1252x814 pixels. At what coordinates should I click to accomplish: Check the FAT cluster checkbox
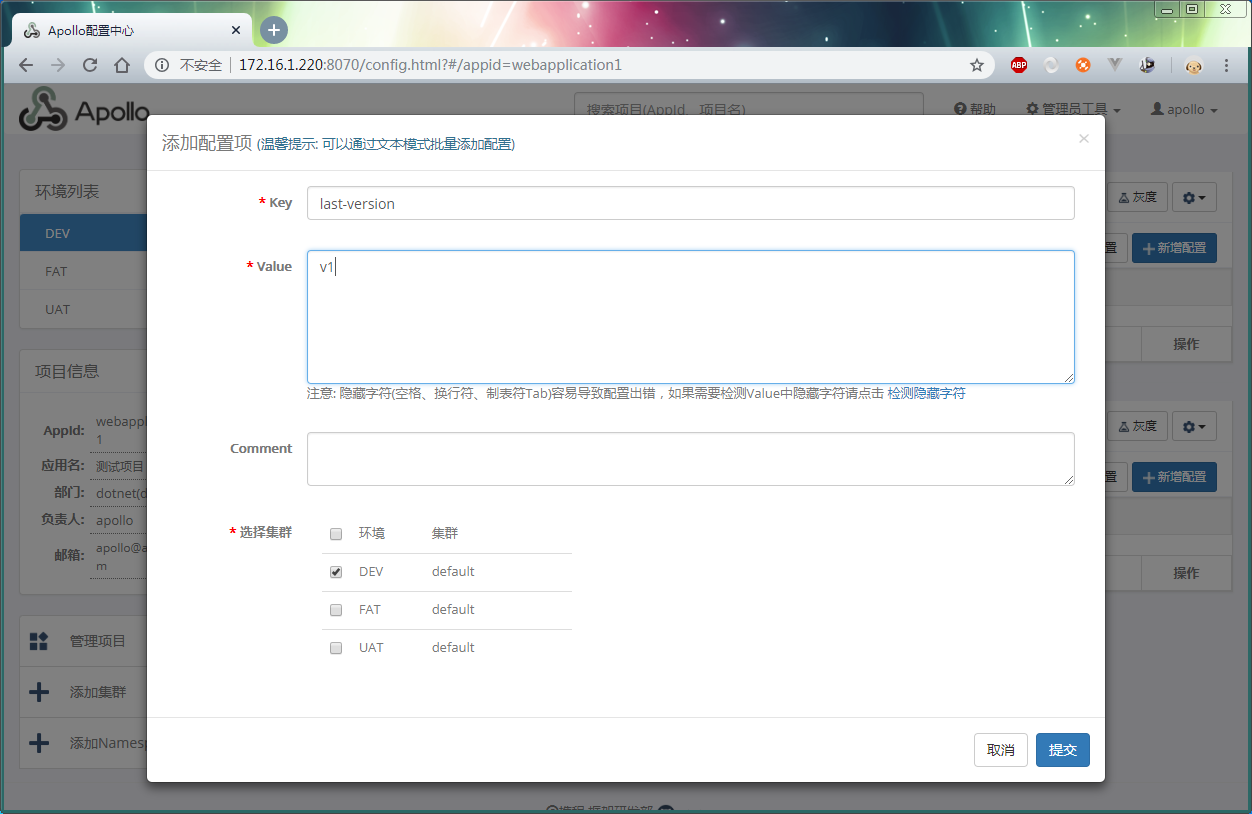[336, 610]
